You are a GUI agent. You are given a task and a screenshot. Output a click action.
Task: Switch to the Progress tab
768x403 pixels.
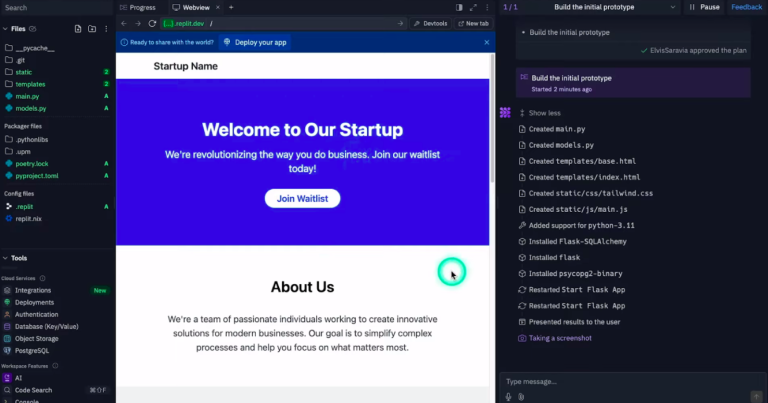[142, 7]
